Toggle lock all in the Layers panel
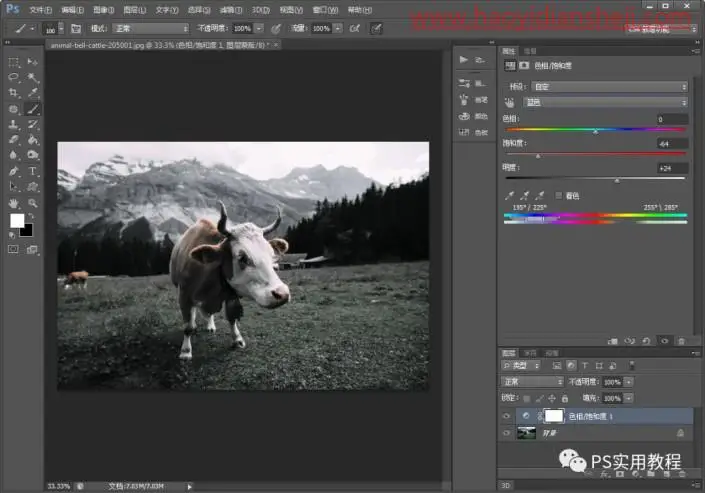Image resolution: width=705 pixels, height=493 pixels. click(565, 399)
